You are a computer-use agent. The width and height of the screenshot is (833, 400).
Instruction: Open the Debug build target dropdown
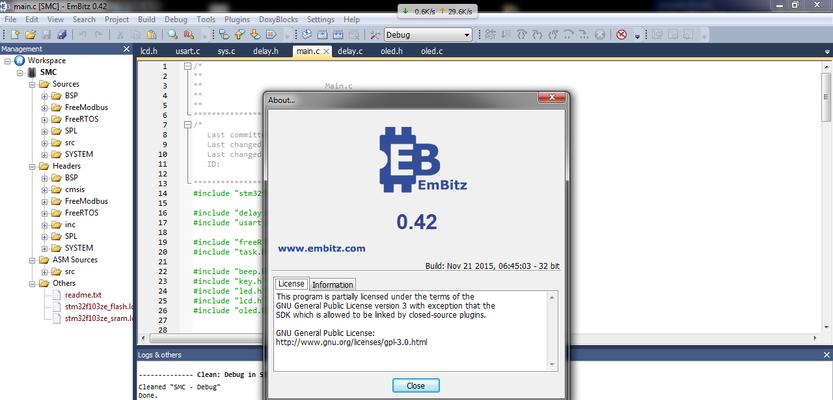click(467, 35)
